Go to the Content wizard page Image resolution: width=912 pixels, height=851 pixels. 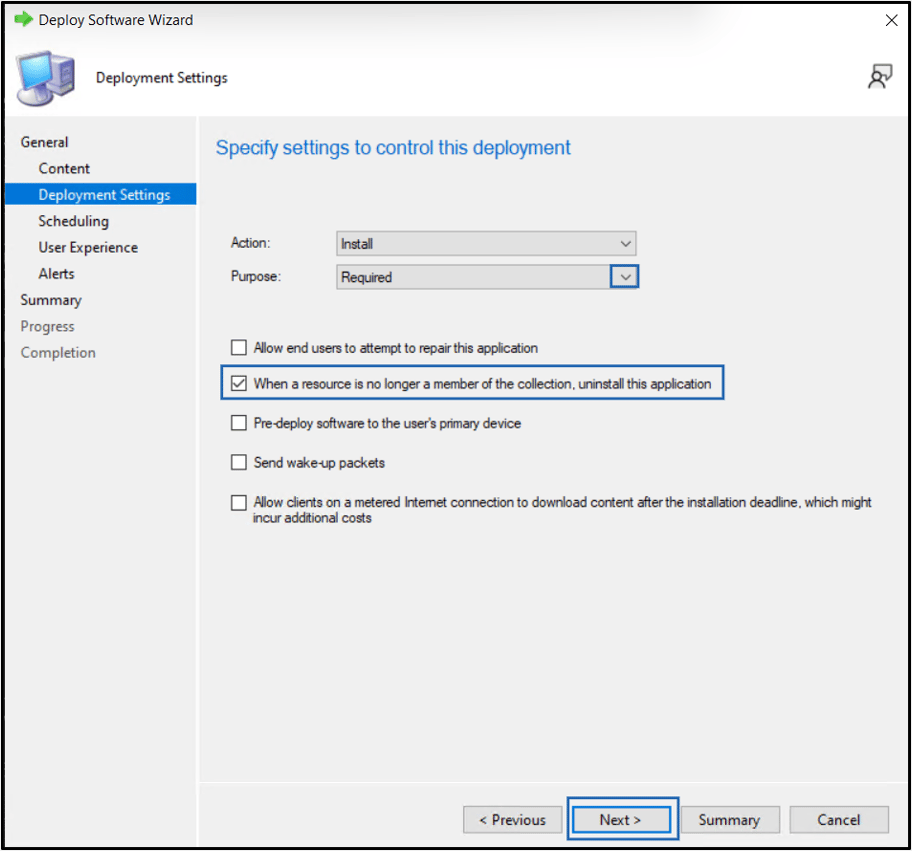[64, 169]
